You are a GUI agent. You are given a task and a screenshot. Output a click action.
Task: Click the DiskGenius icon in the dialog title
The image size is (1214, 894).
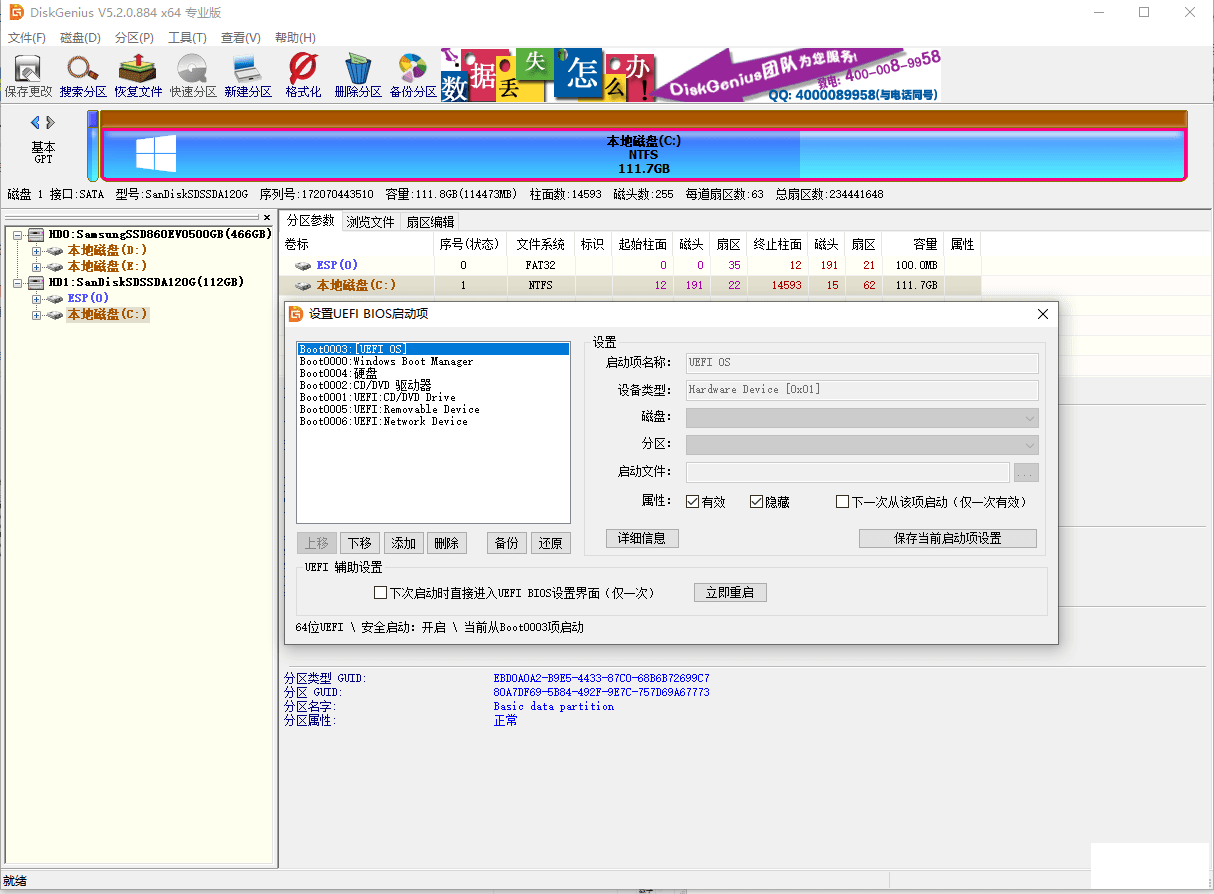[x=296, y=314]
